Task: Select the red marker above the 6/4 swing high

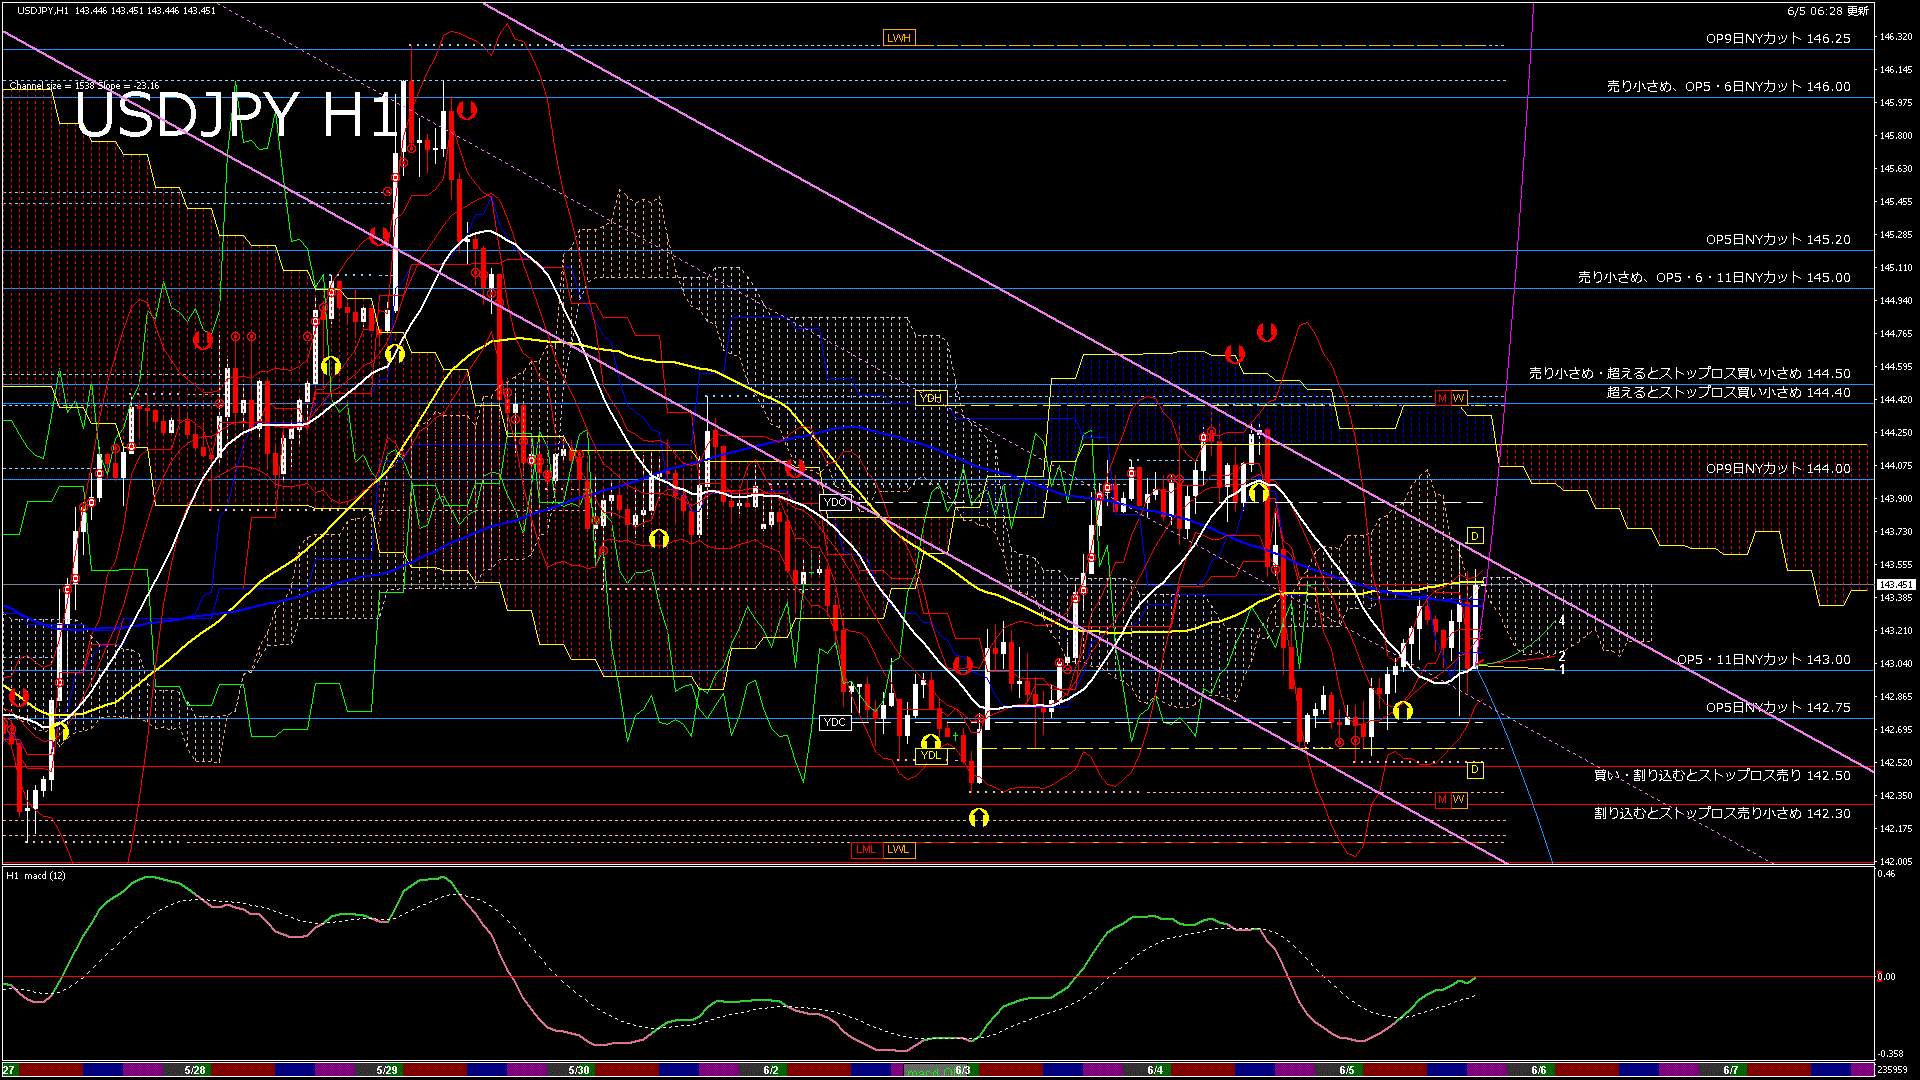Action: 1266,330
